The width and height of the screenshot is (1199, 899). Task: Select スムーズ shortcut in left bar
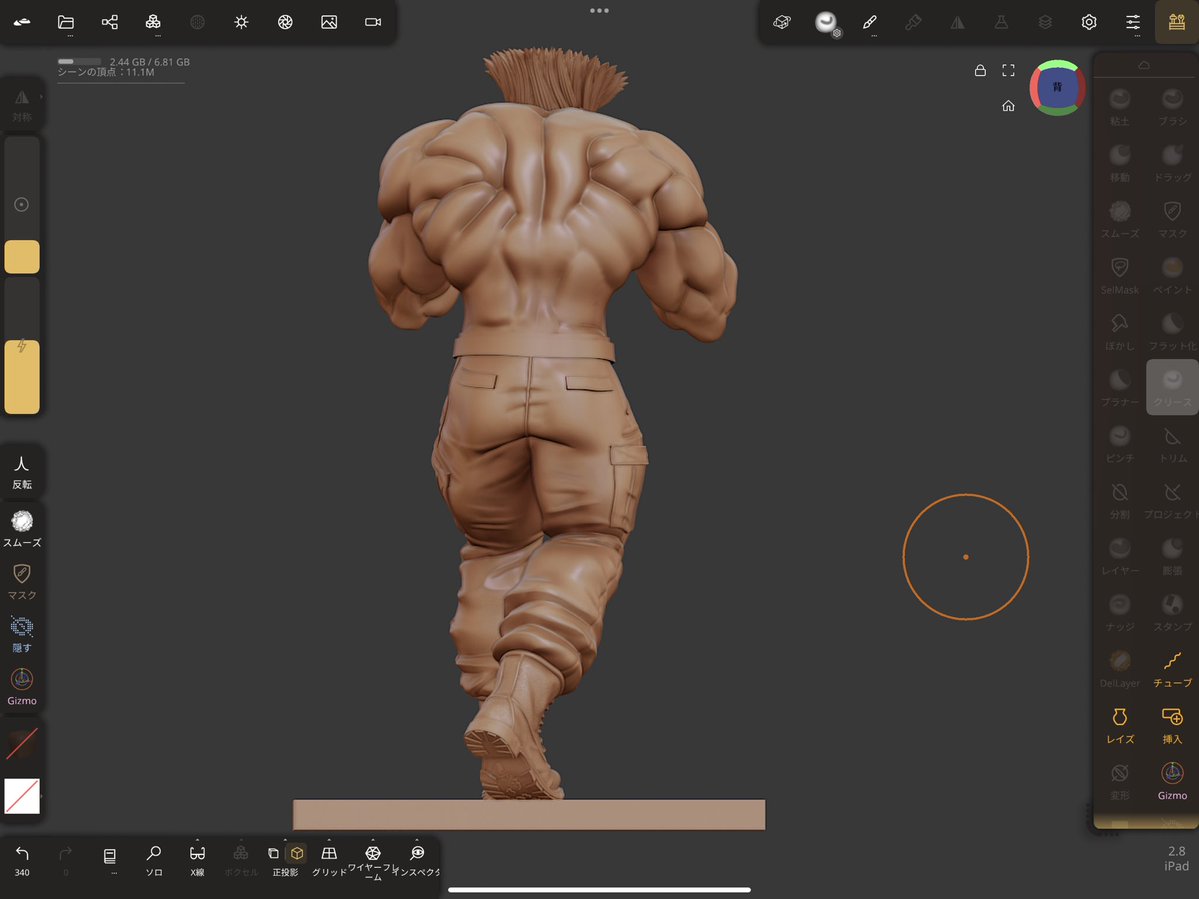point(22,529)
